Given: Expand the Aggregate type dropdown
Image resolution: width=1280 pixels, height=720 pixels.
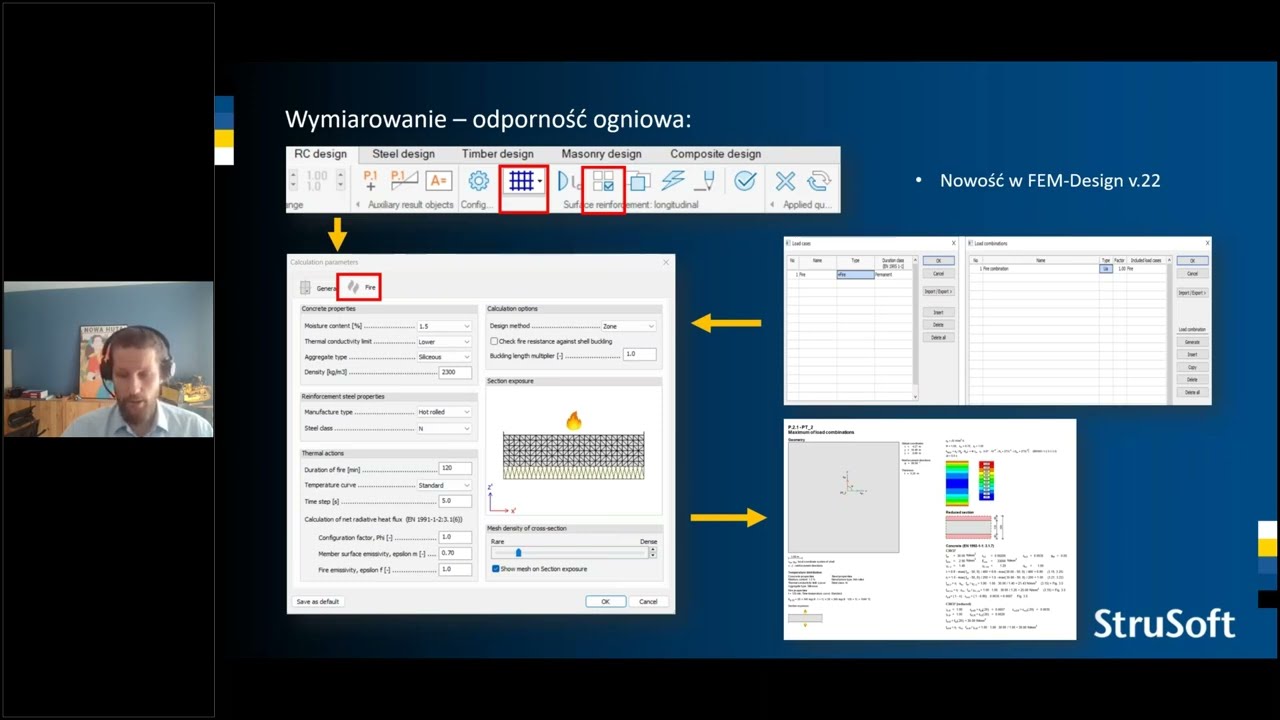Looking at the screenshot, I should pyautogui.click(x=444, y=356).
